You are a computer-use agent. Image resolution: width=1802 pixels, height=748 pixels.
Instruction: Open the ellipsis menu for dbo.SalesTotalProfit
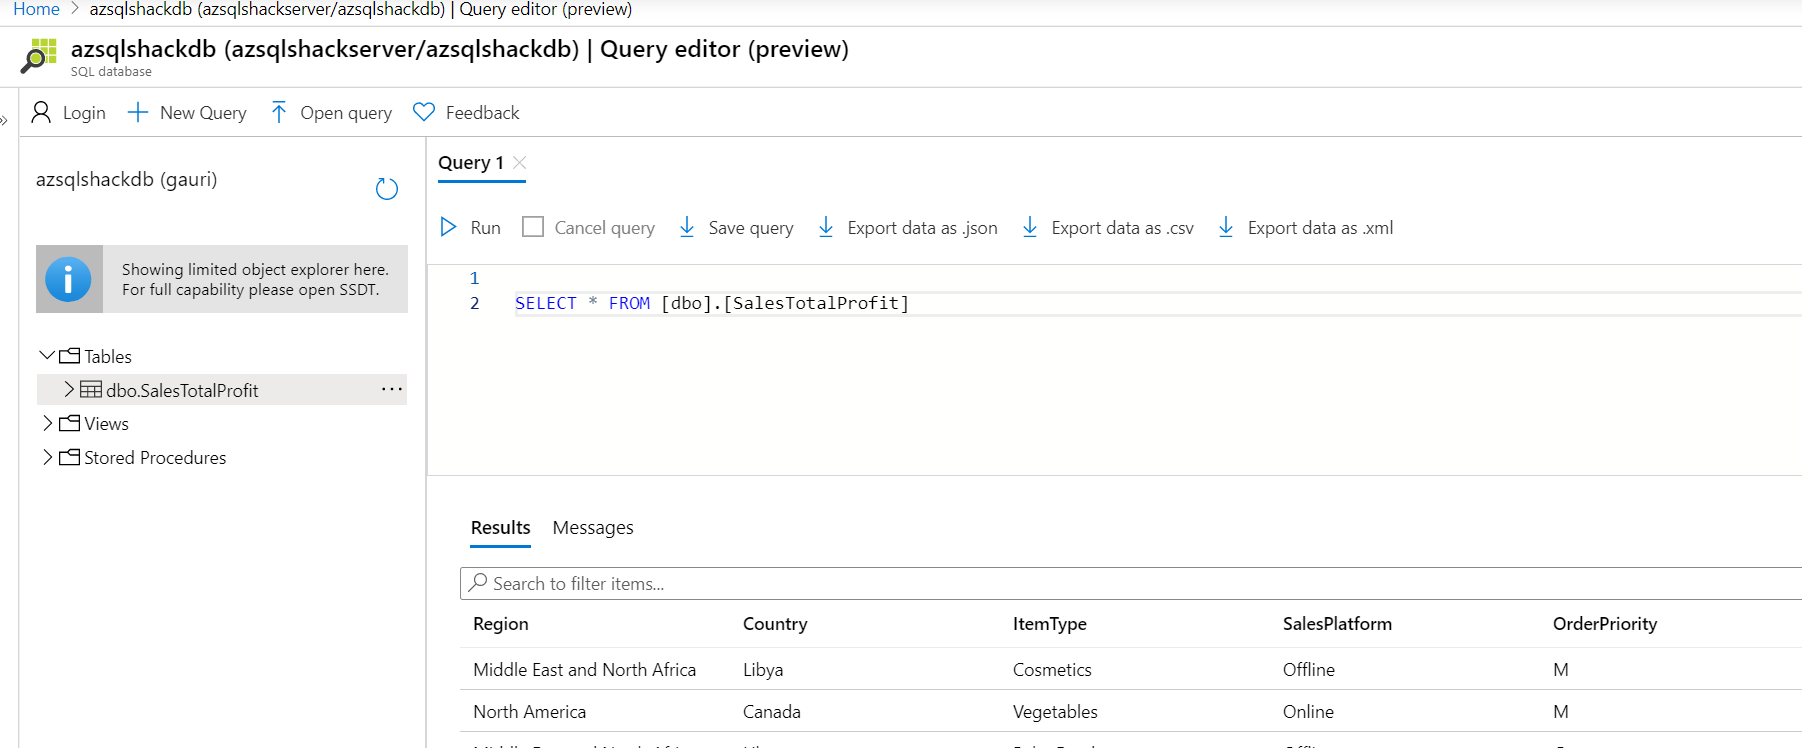[x=392, y=390]
